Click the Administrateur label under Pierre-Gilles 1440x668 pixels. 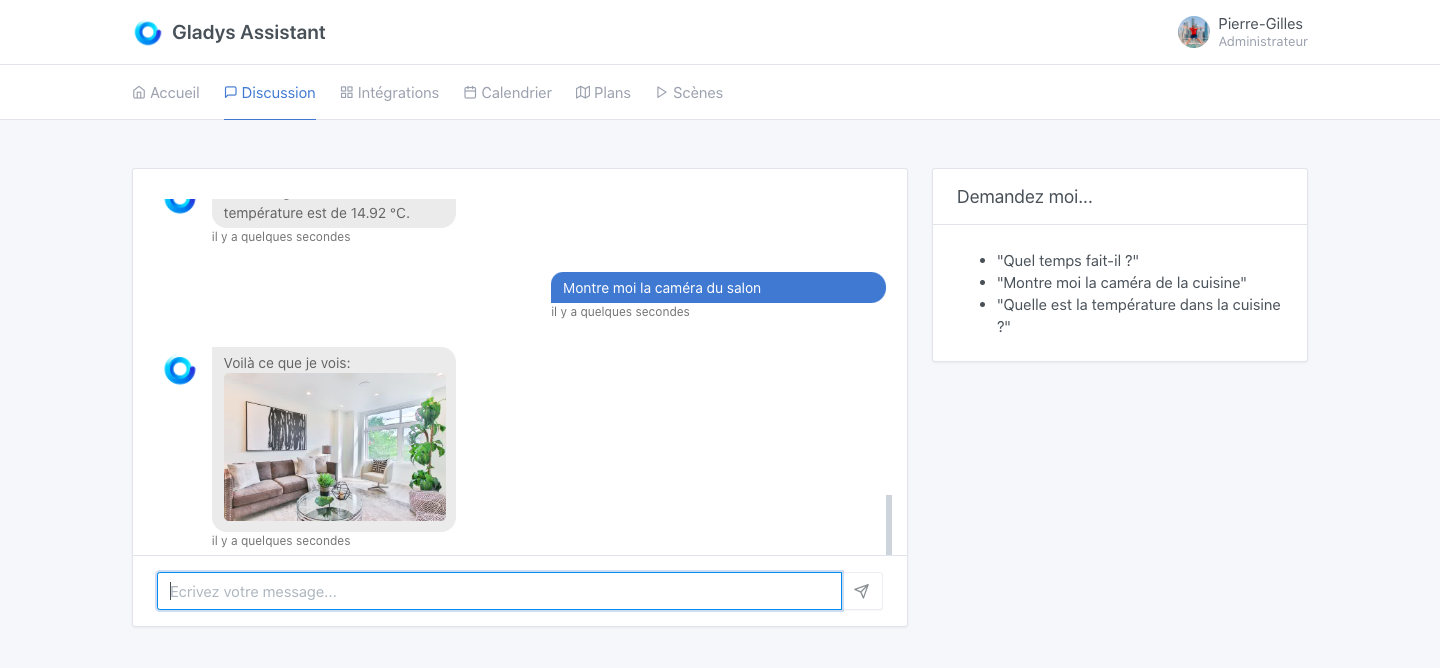click(x=1263, y=41)
